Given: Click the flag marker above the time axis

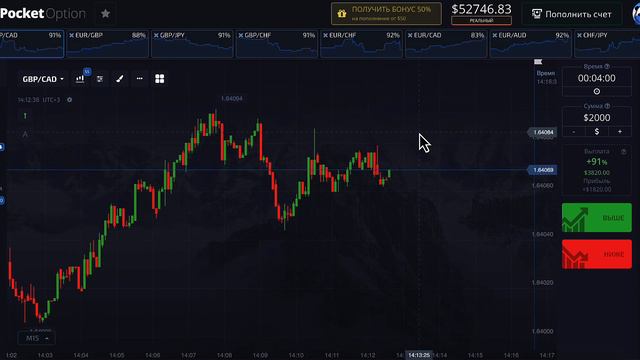Looking at the screenshot, I should point(538,62).
